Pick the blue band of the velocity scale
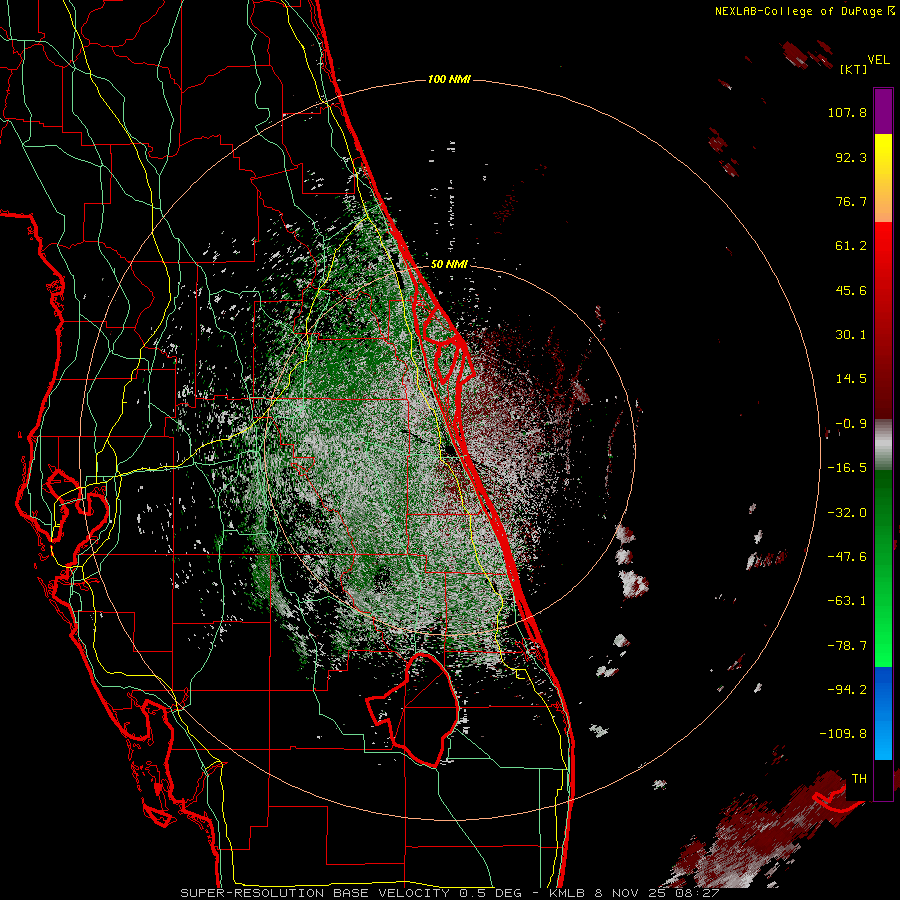The image size is (900, 900). click(x=883, y=713)
